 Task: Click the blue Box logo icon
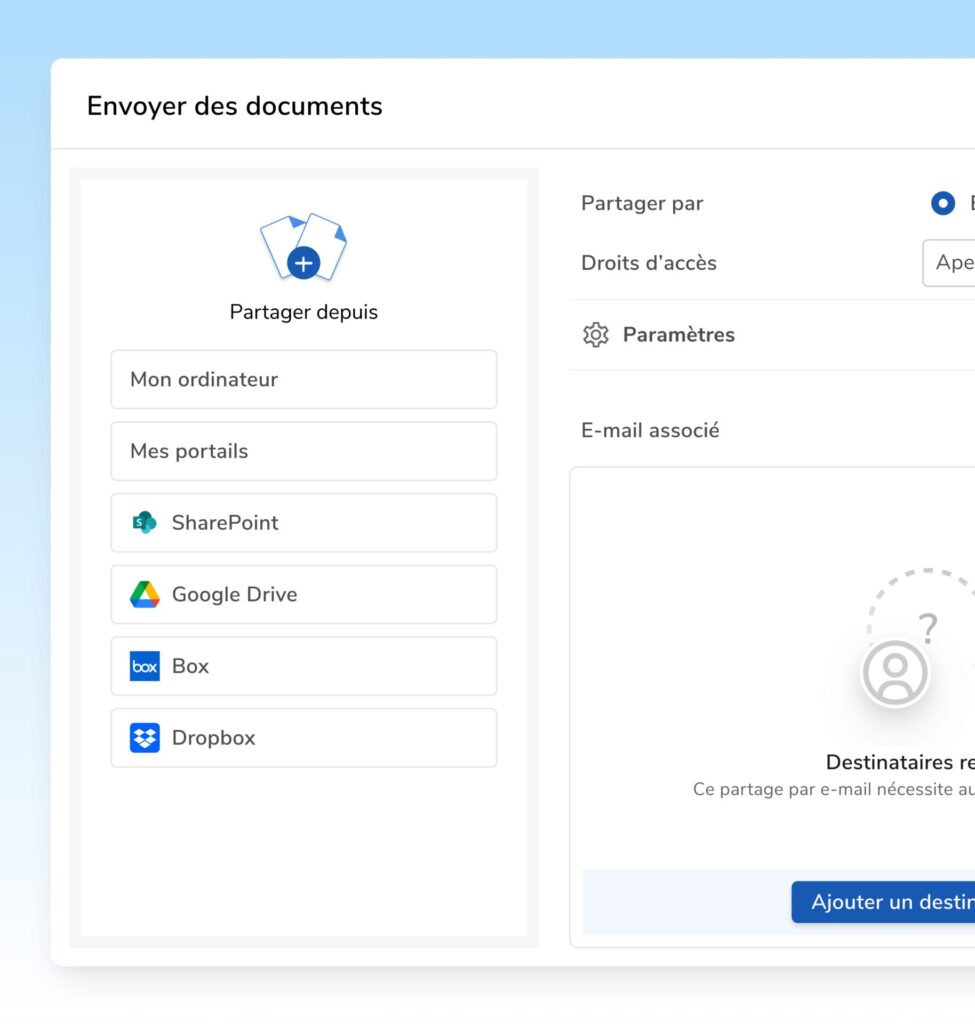pyautogui.click(x=145, y=667)
